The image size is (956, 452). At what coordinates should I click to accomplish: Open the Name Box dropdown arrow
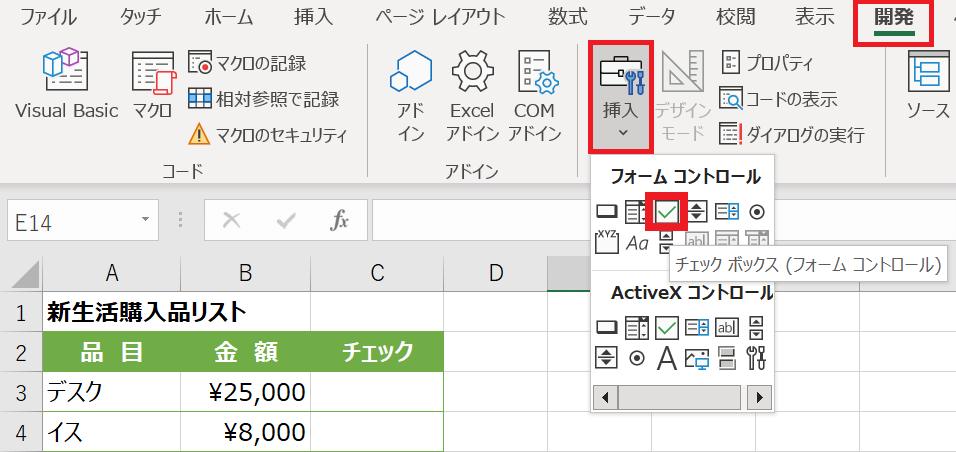pos(146,220)
